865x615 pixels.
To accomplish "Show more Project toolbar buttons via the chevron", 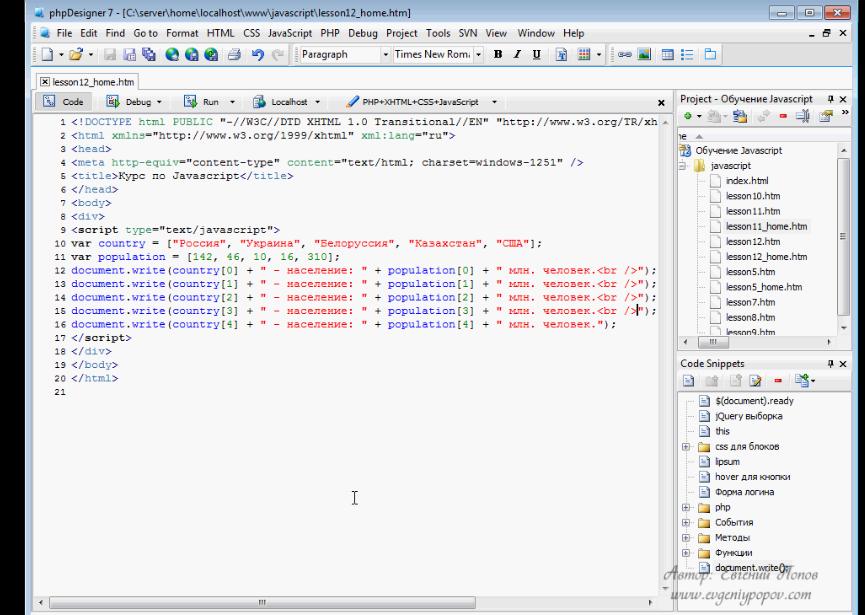I will (845, 113).
